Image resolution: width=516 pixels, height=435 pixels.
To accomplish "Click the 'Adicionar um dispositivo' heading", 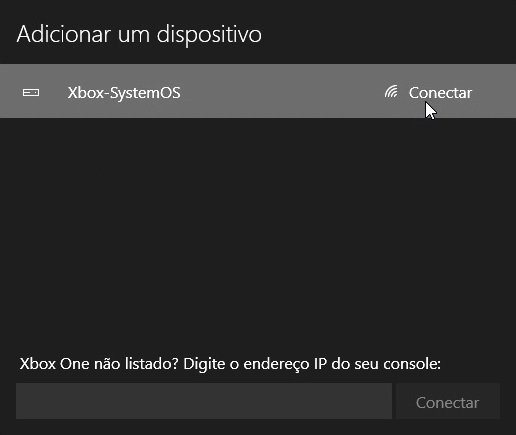I will pyautogui.click(x=139, y=35).
